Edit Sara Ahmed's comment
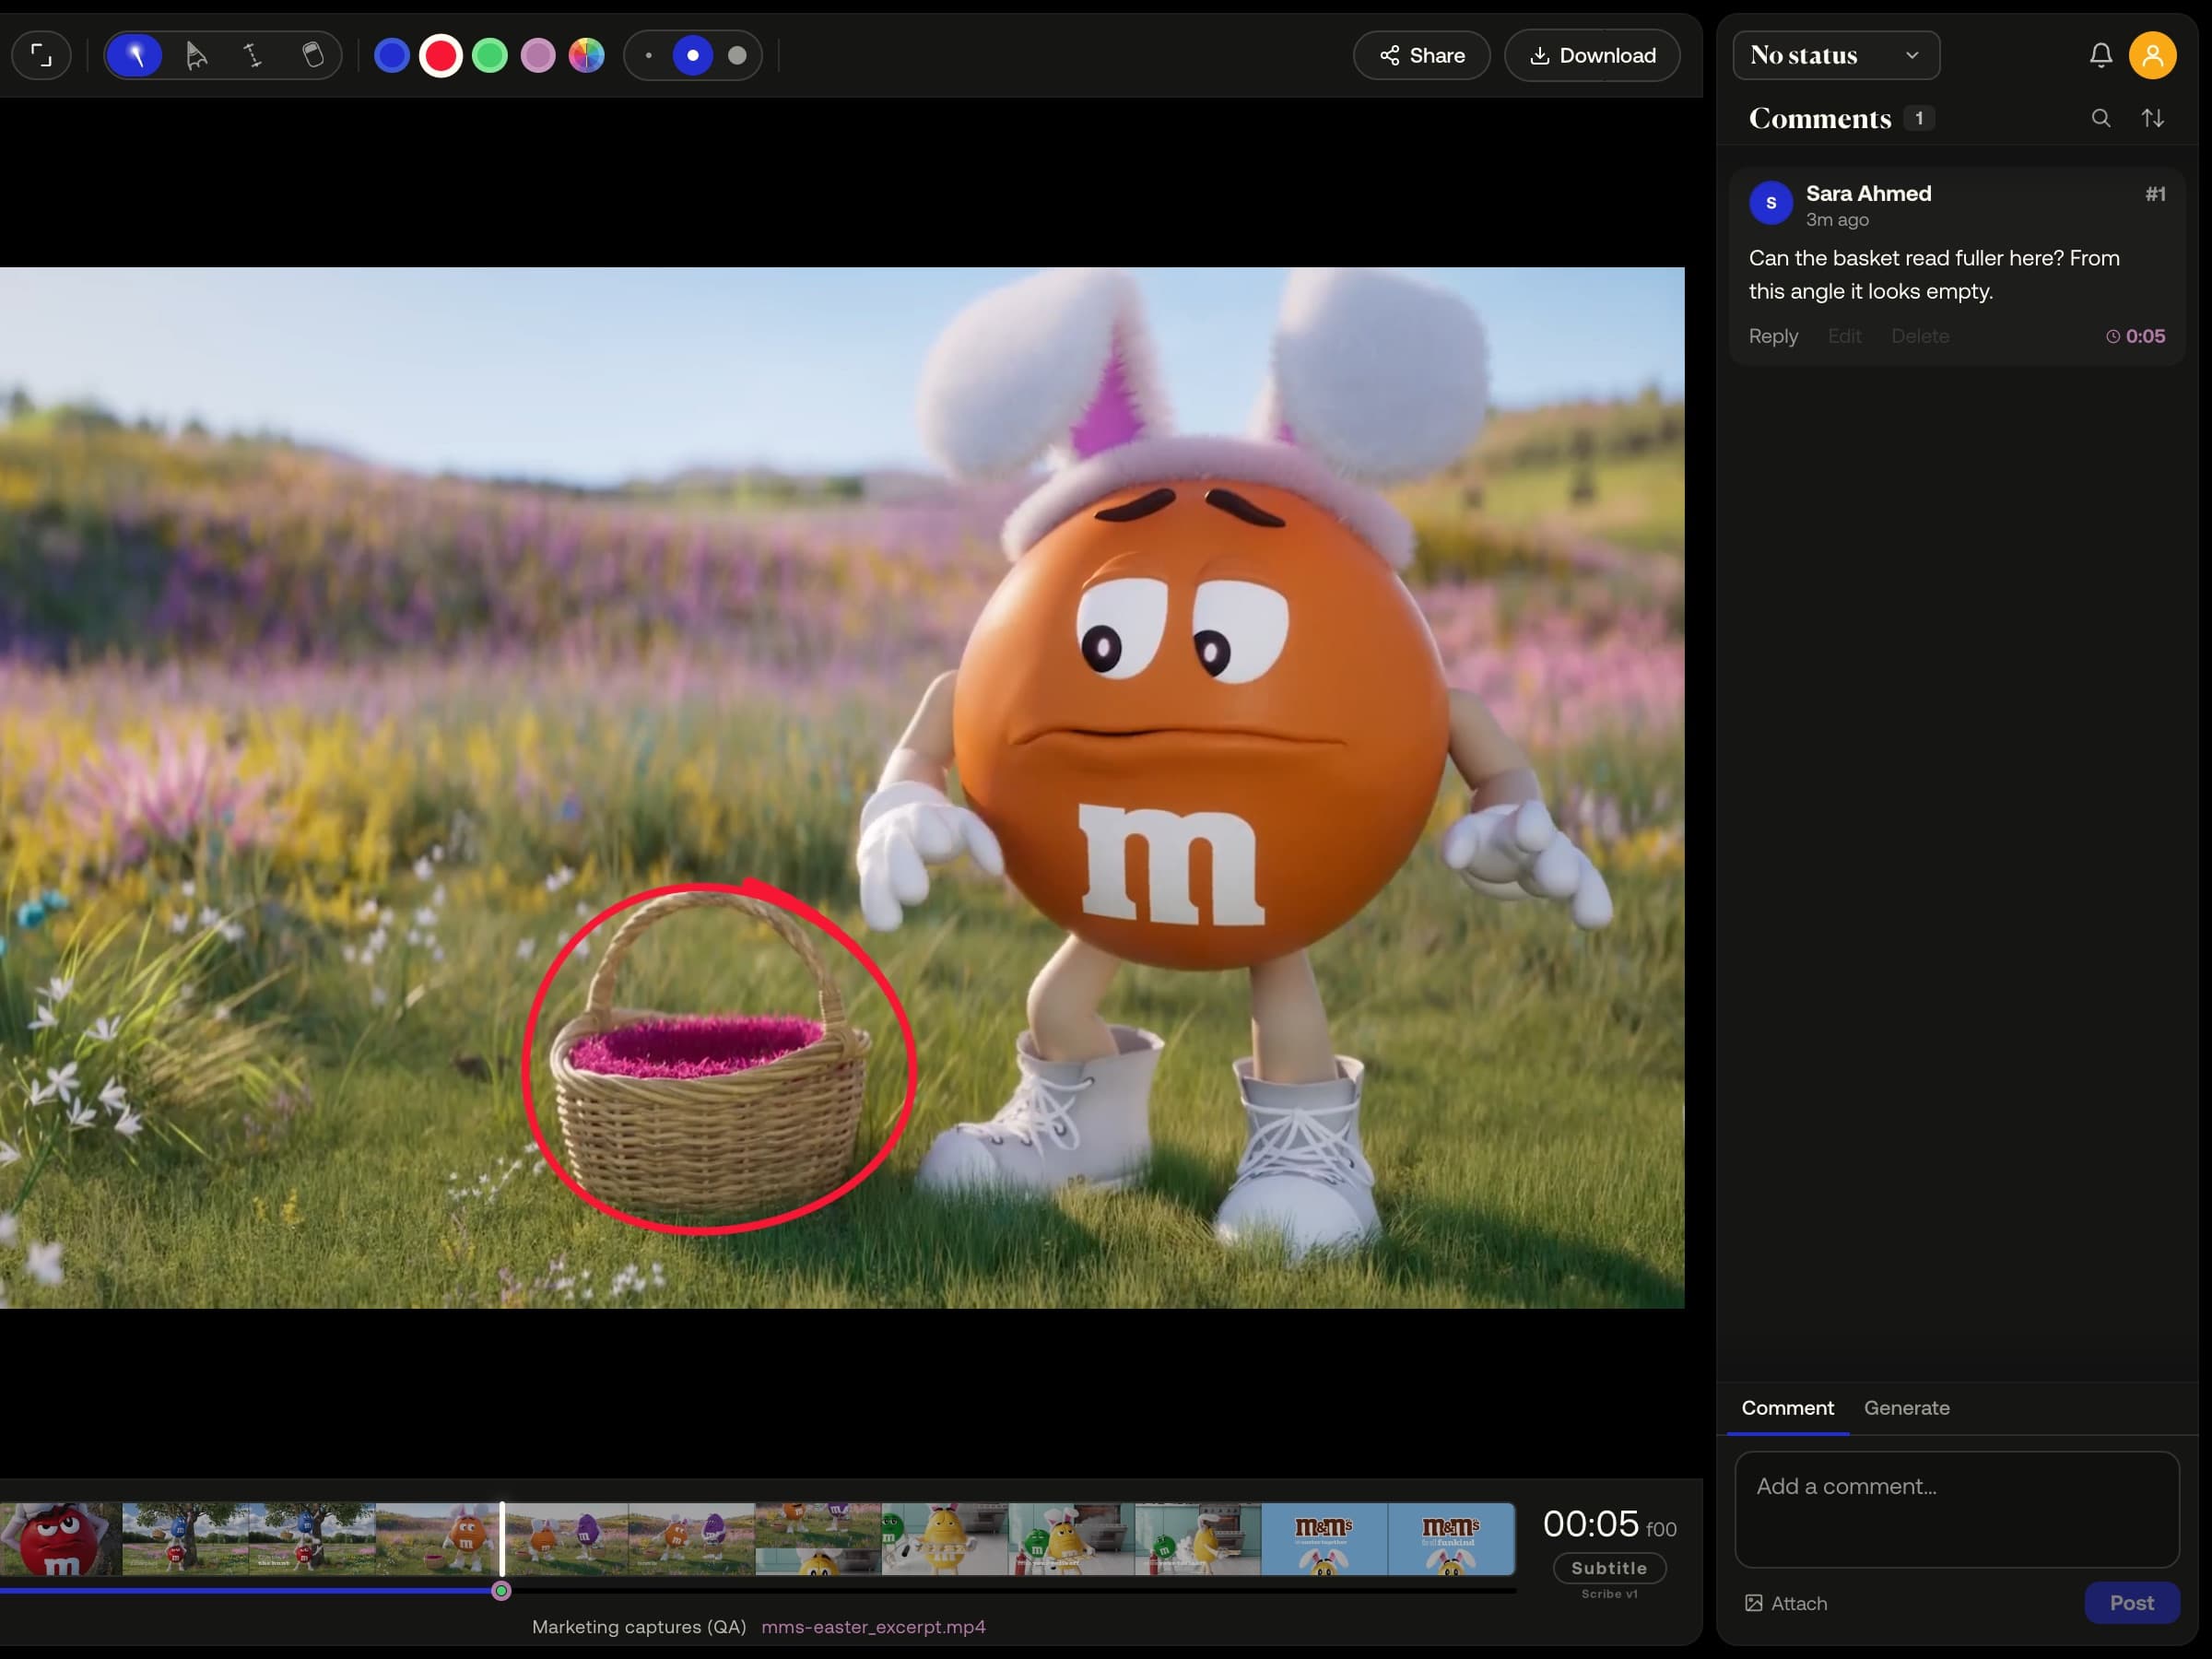Screen dimensions: 2212x1659 point(1844,336)
